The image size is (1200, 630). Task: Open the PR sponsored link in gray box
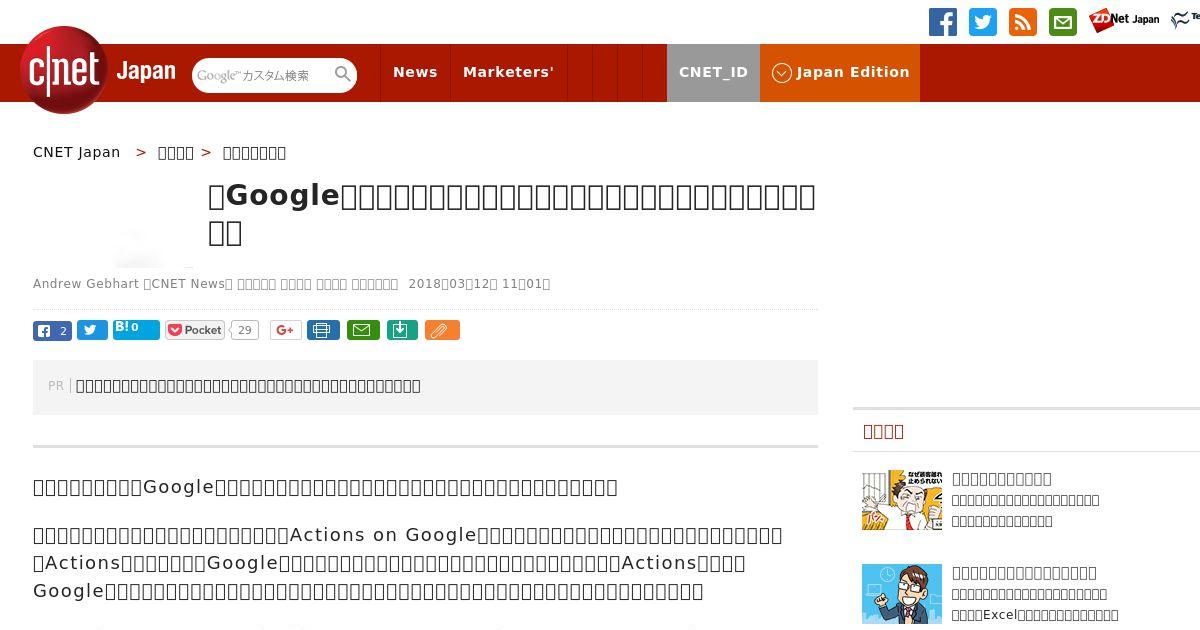tap(248, 386)
